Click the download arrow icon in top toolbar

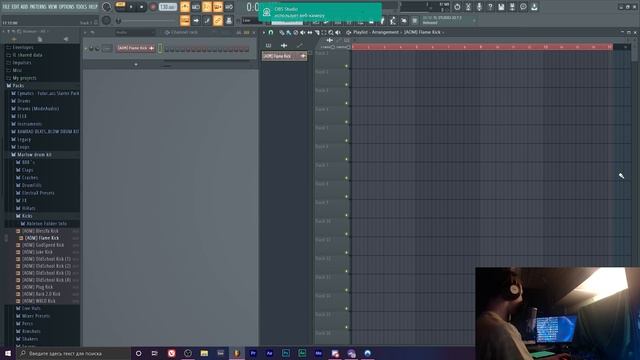click(534, 7)
